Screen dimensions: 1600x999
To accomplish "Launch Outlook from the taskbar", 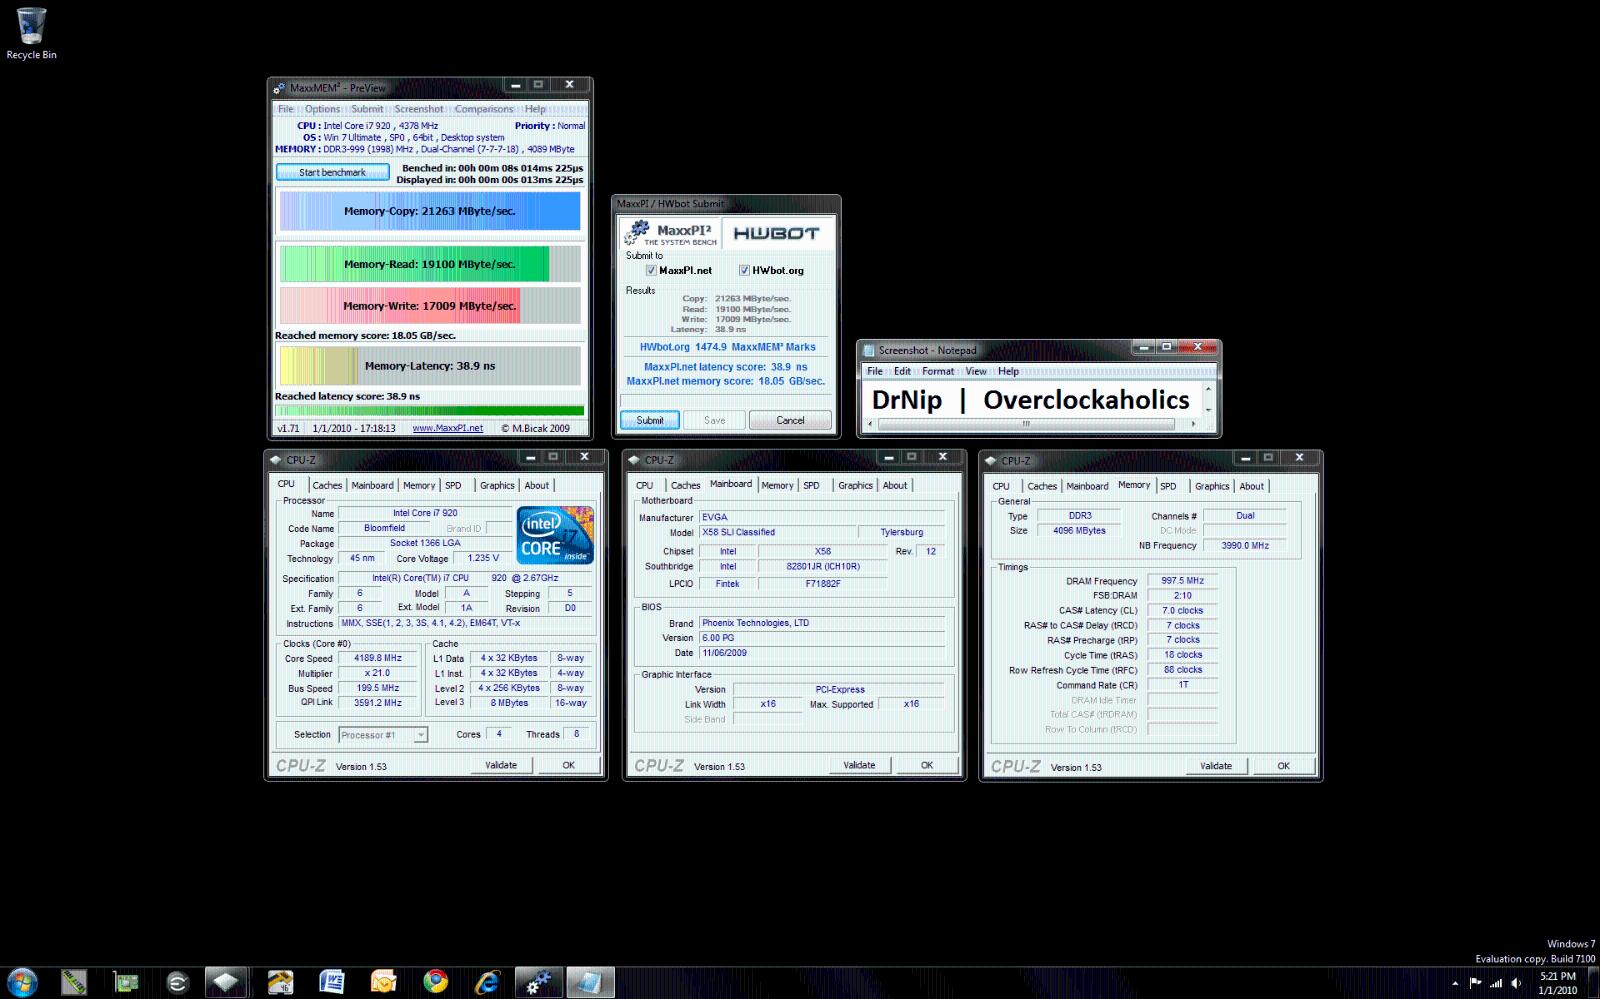I will click(384, 983).
